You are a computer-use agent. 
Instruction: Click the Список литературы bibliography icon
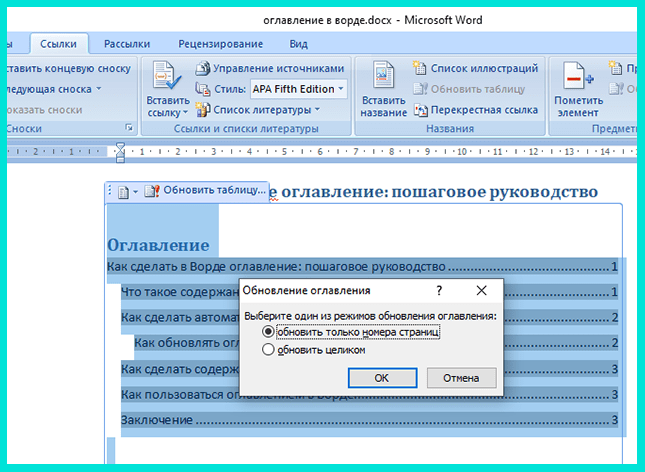(202, 110)
